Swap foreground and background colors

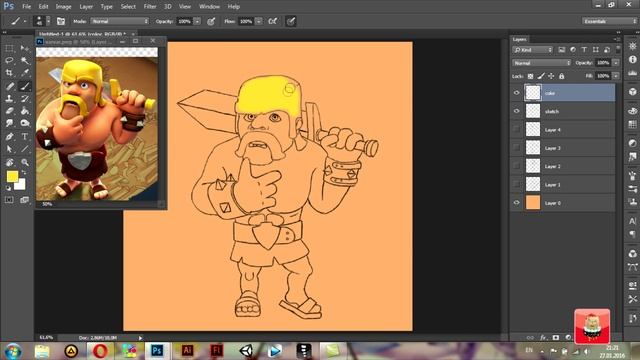24,173
